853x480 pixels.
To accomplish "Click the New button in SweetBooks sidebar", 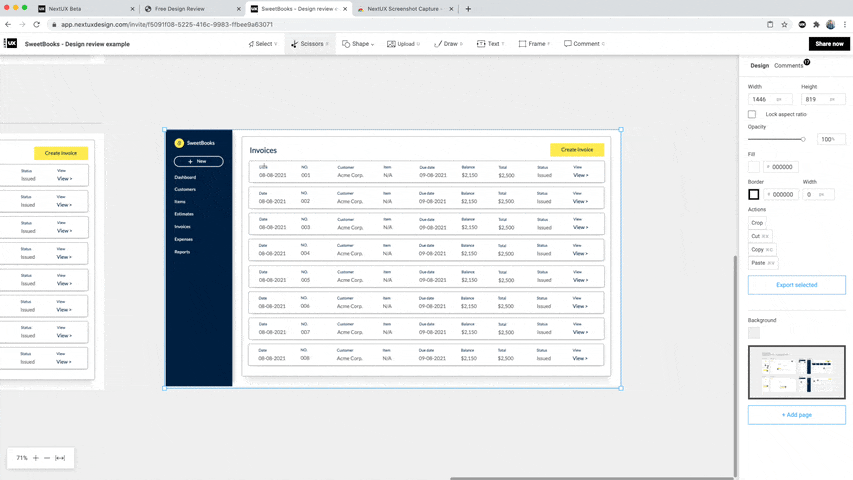I will 199,161.
